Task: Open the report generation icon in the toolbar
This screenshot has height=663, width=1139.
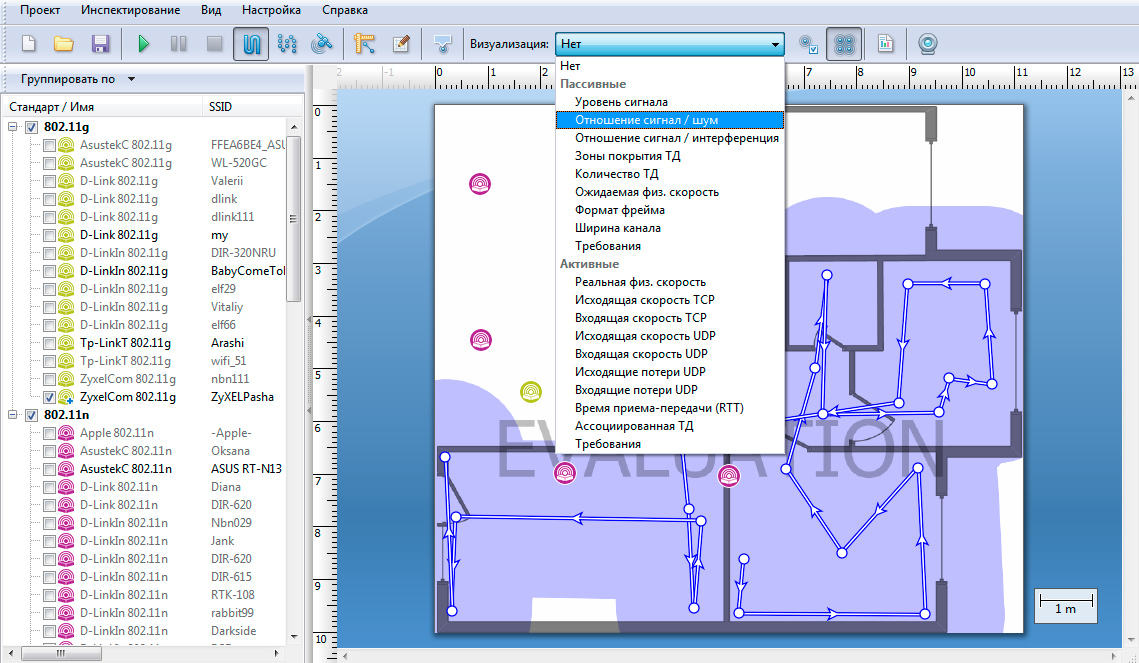Action: click(x=885, y=44)
